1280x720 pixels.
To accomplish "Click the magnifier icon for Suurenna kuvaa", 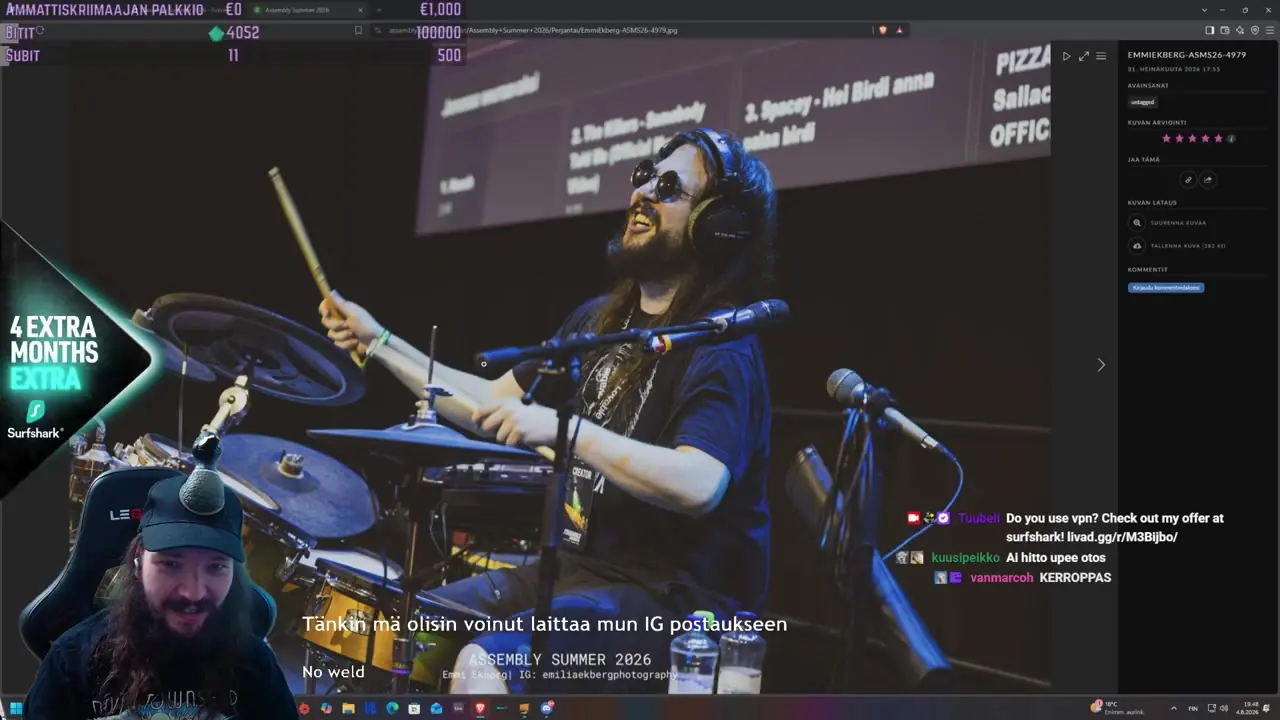I will (x=1137, y=223).
